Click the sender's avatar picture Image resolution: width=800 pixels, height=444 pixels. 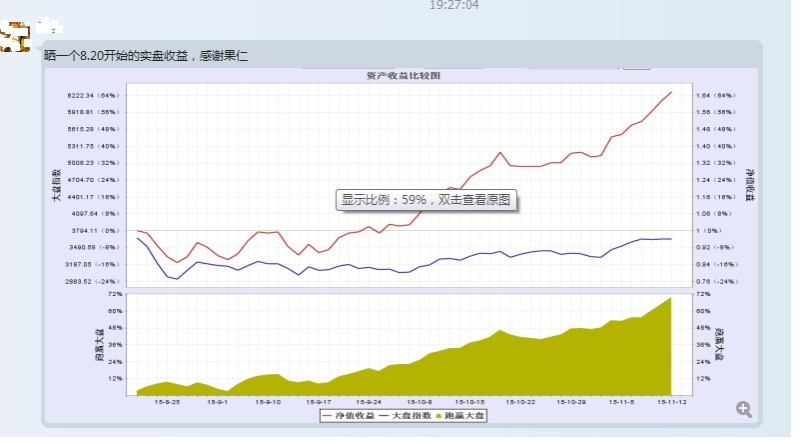(x=17, y=37)
